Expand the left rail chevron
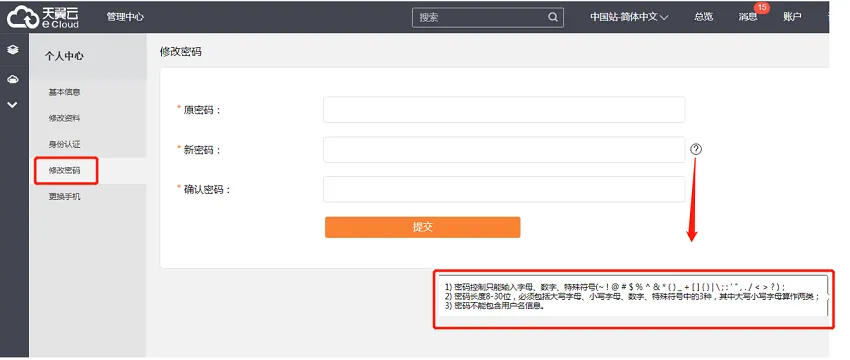The width and height of the screenshot is (850, 360). (12, 105)
